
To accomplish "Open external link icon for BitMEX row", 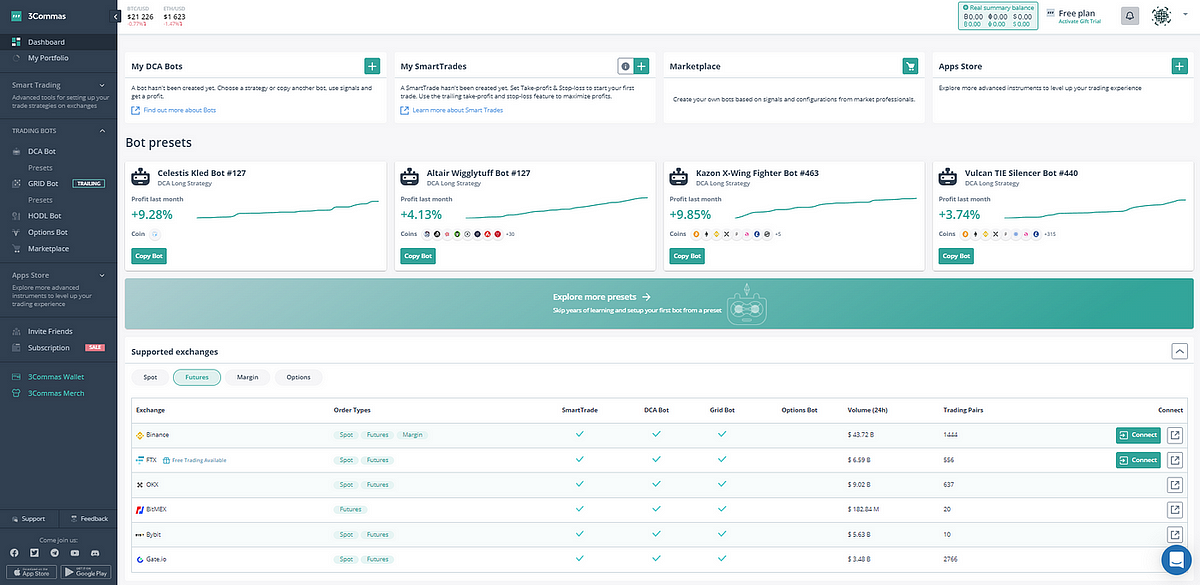I will [x=1175, y=509].
